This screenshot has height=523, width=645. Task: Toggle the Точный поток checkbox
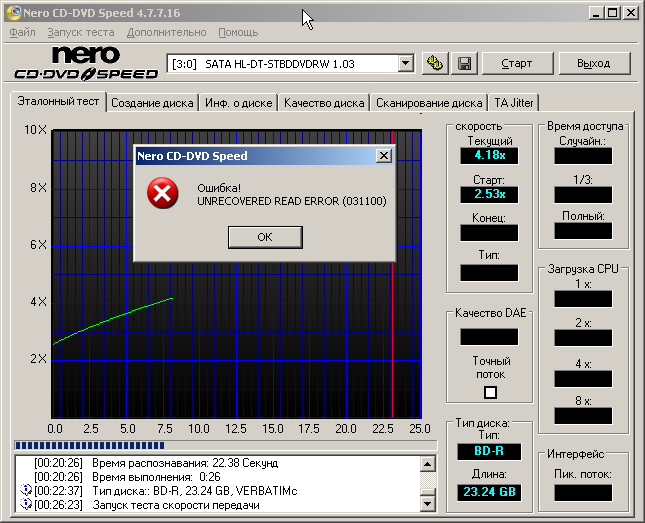point(490,392)
